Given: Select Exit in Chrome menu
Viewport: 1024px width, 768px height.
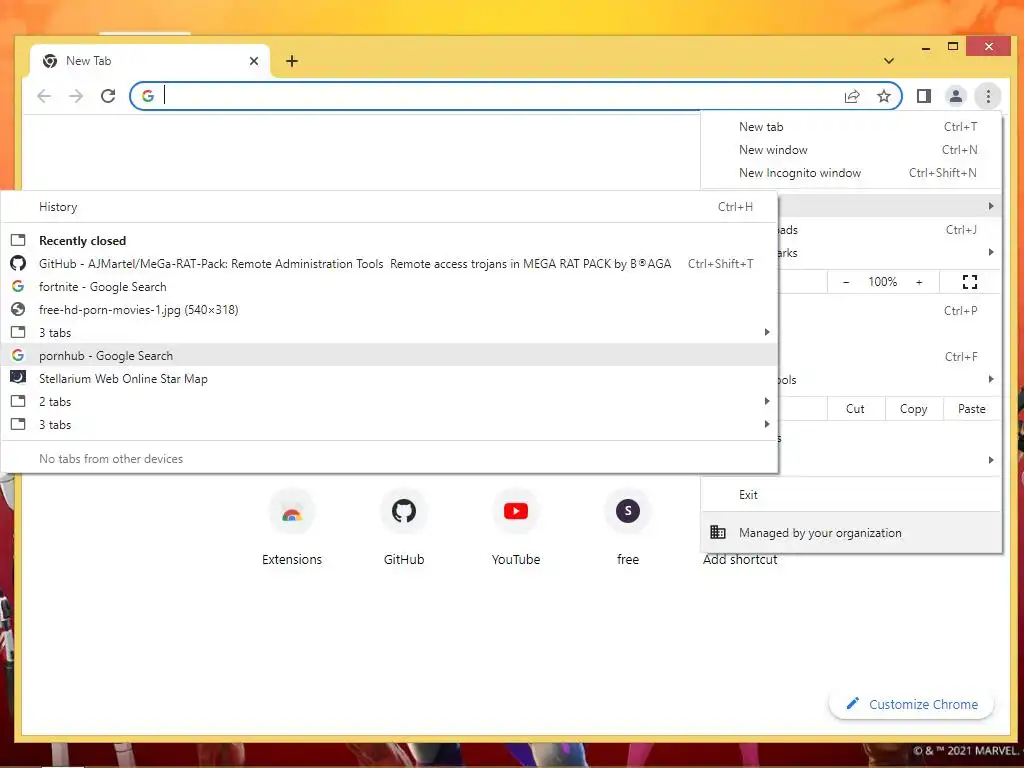Looking at the screenshot, I should (x=851, y=494).
